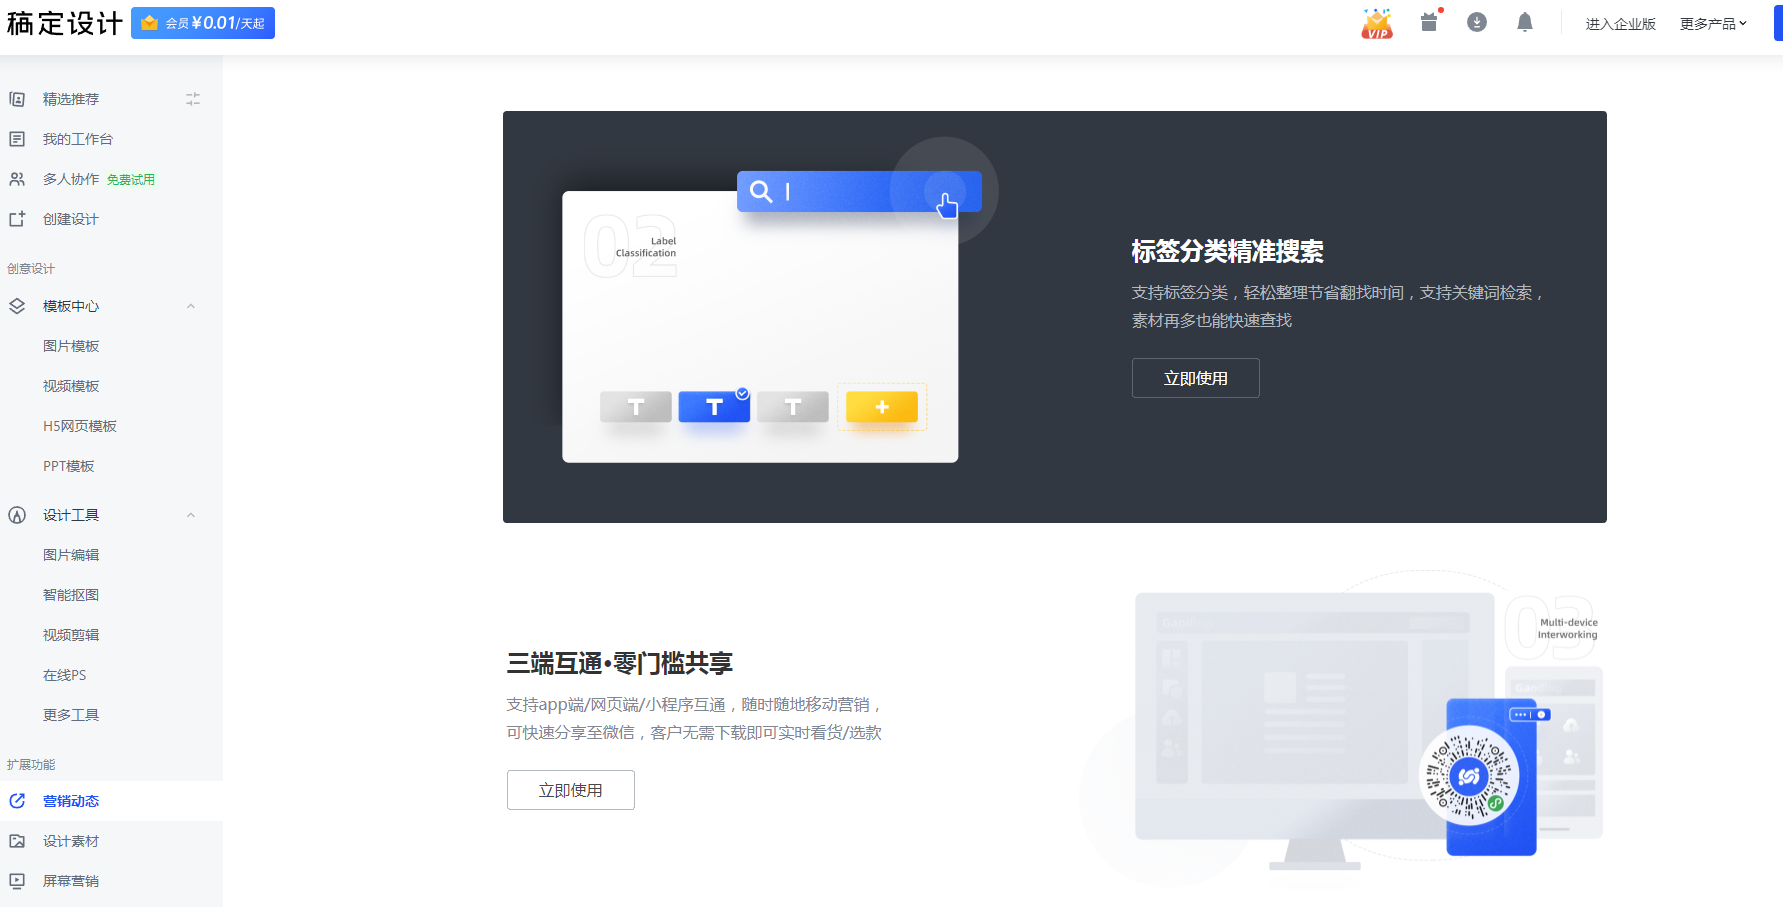The image size is (1783, 907).
Task: Click the 创建设计 plus icon
Action: tap(17, 219)
